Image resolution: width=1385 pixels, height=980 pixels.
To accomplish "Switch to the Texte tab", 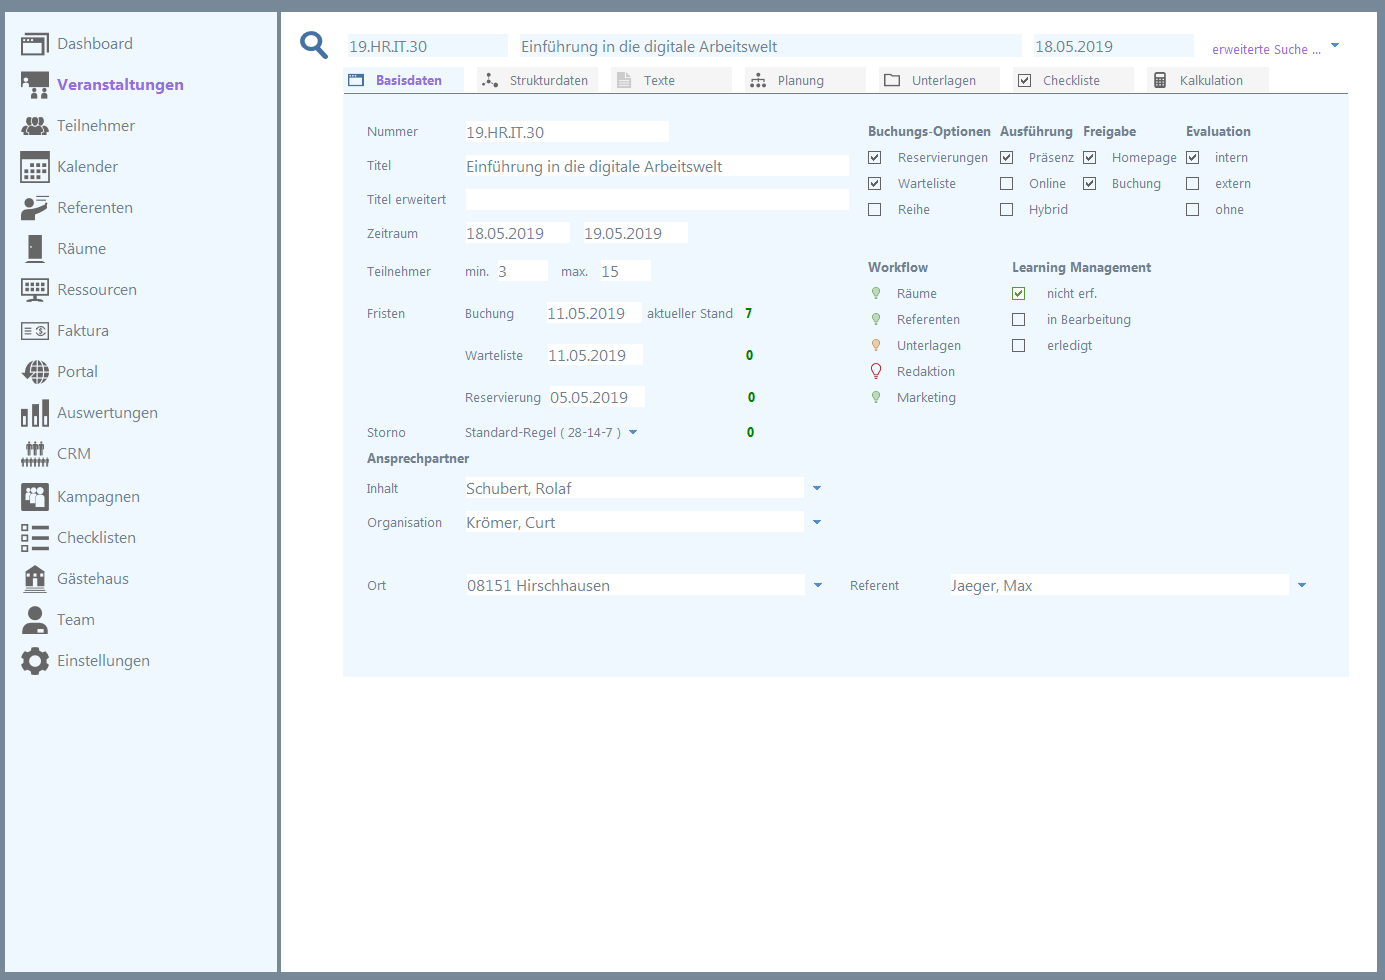I will tap(672, 81).
